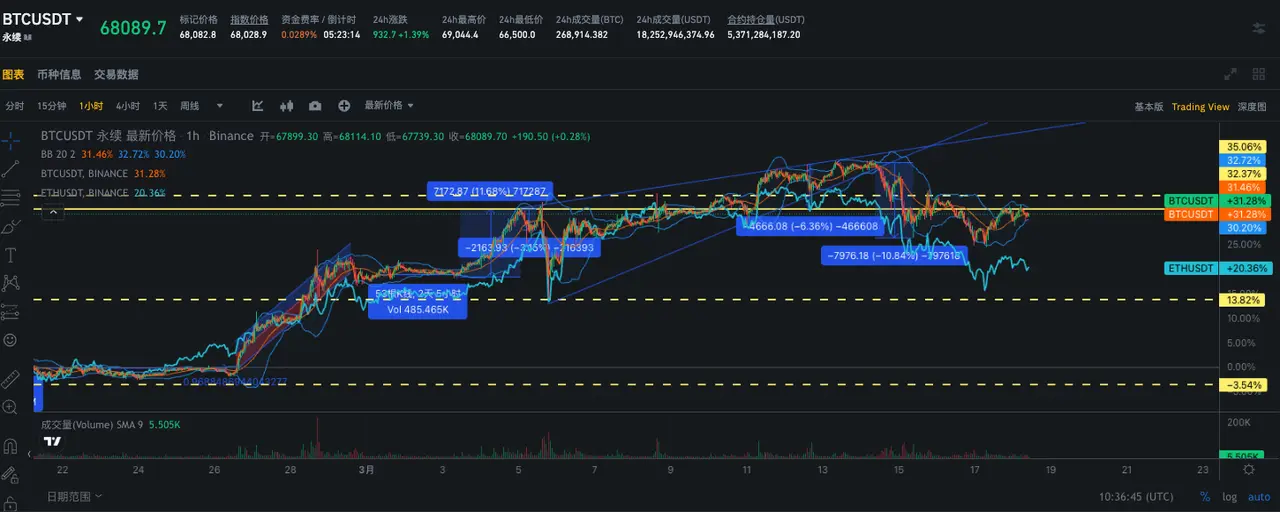
Task: Open the 最新价格 price type dropdown
Action: coord(389,106)
